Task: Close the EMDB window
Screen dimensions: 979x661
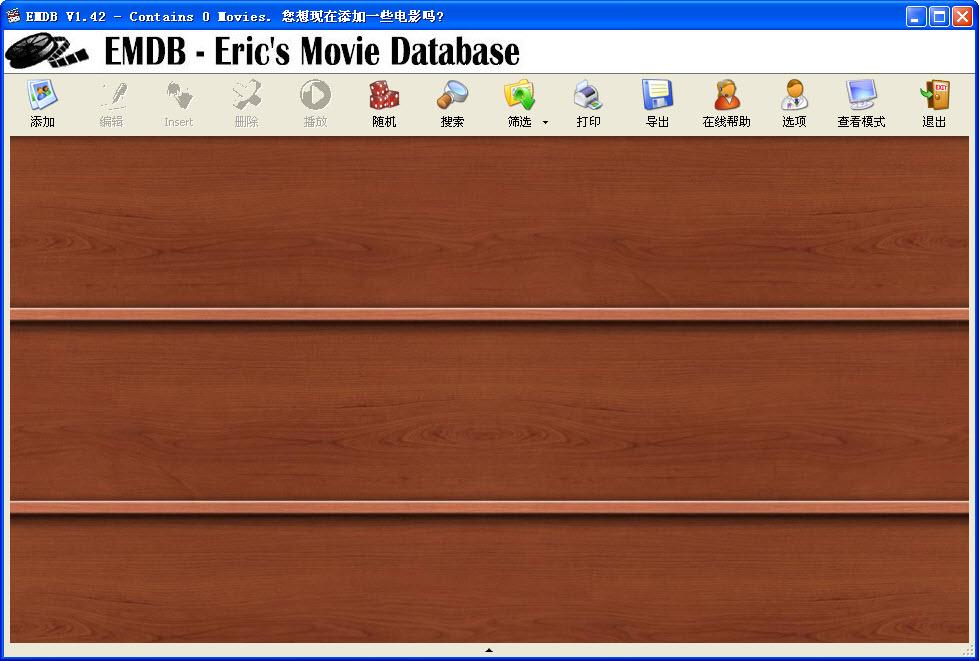Action: click(x=962, y=16)
